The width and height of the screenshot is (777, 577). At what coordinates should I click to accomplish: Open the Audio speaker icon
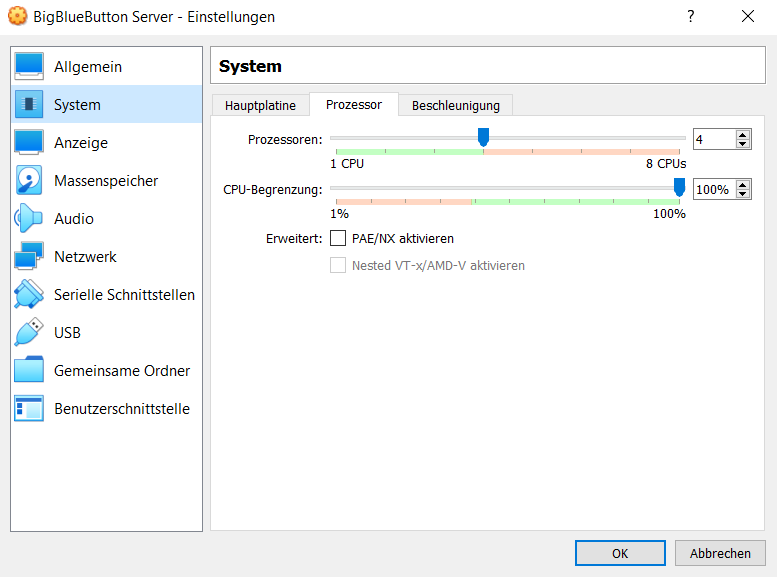(x=29, y=218)
